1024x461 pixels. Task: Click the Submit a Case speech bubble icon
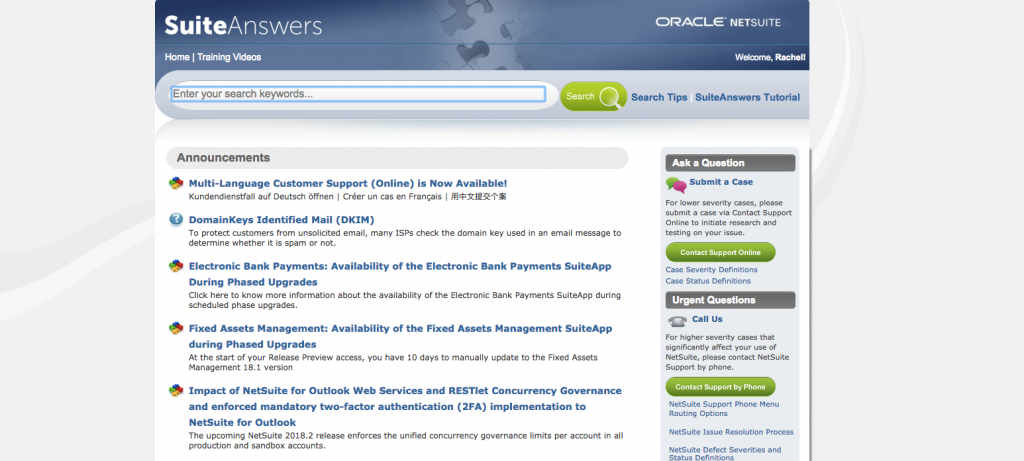pos(676,184)
